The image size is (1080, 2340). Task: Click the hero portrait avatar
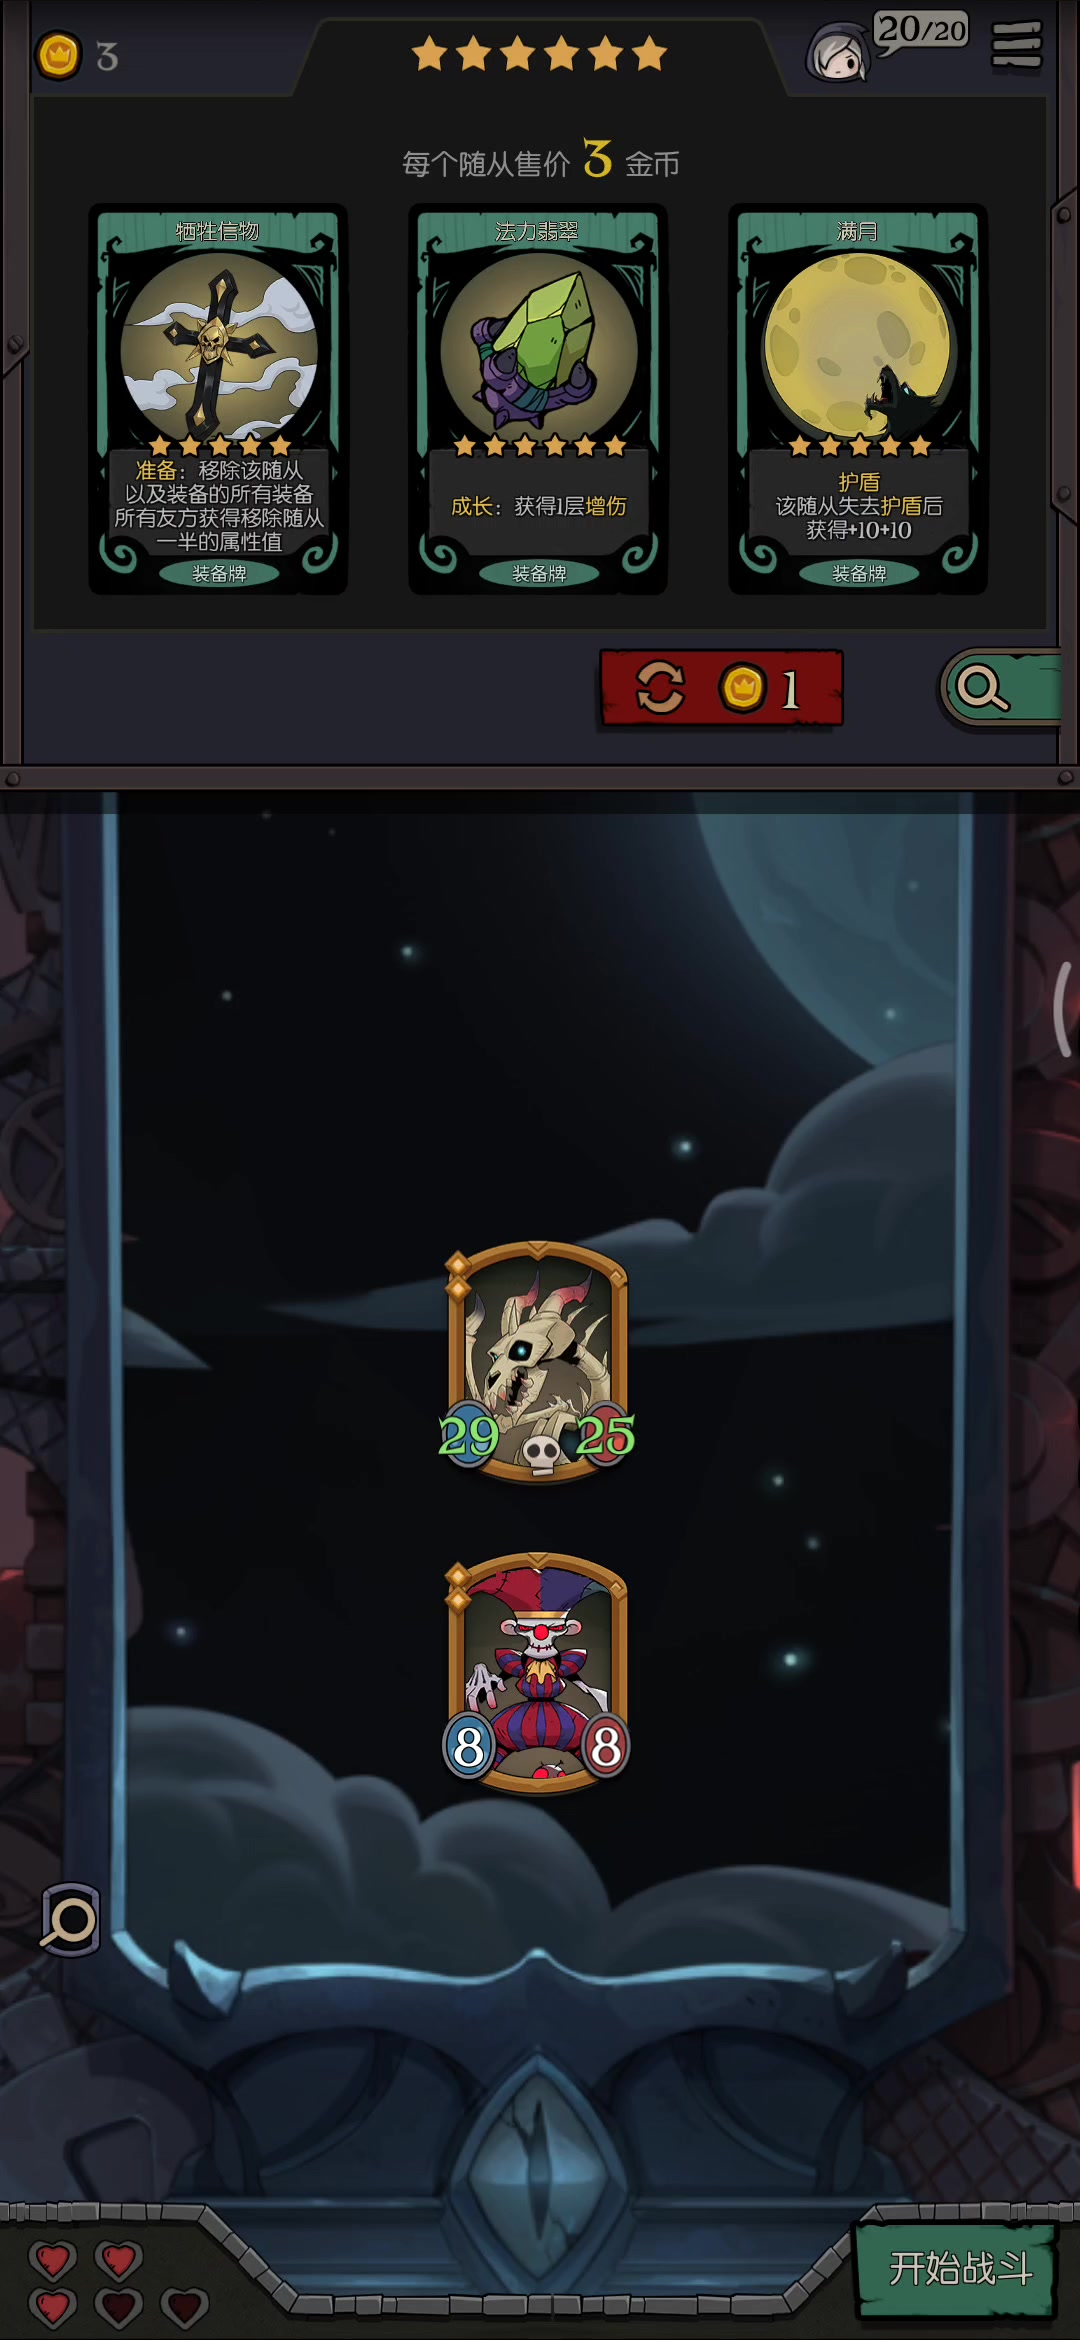pyautogui.click(x=838, y=54)
